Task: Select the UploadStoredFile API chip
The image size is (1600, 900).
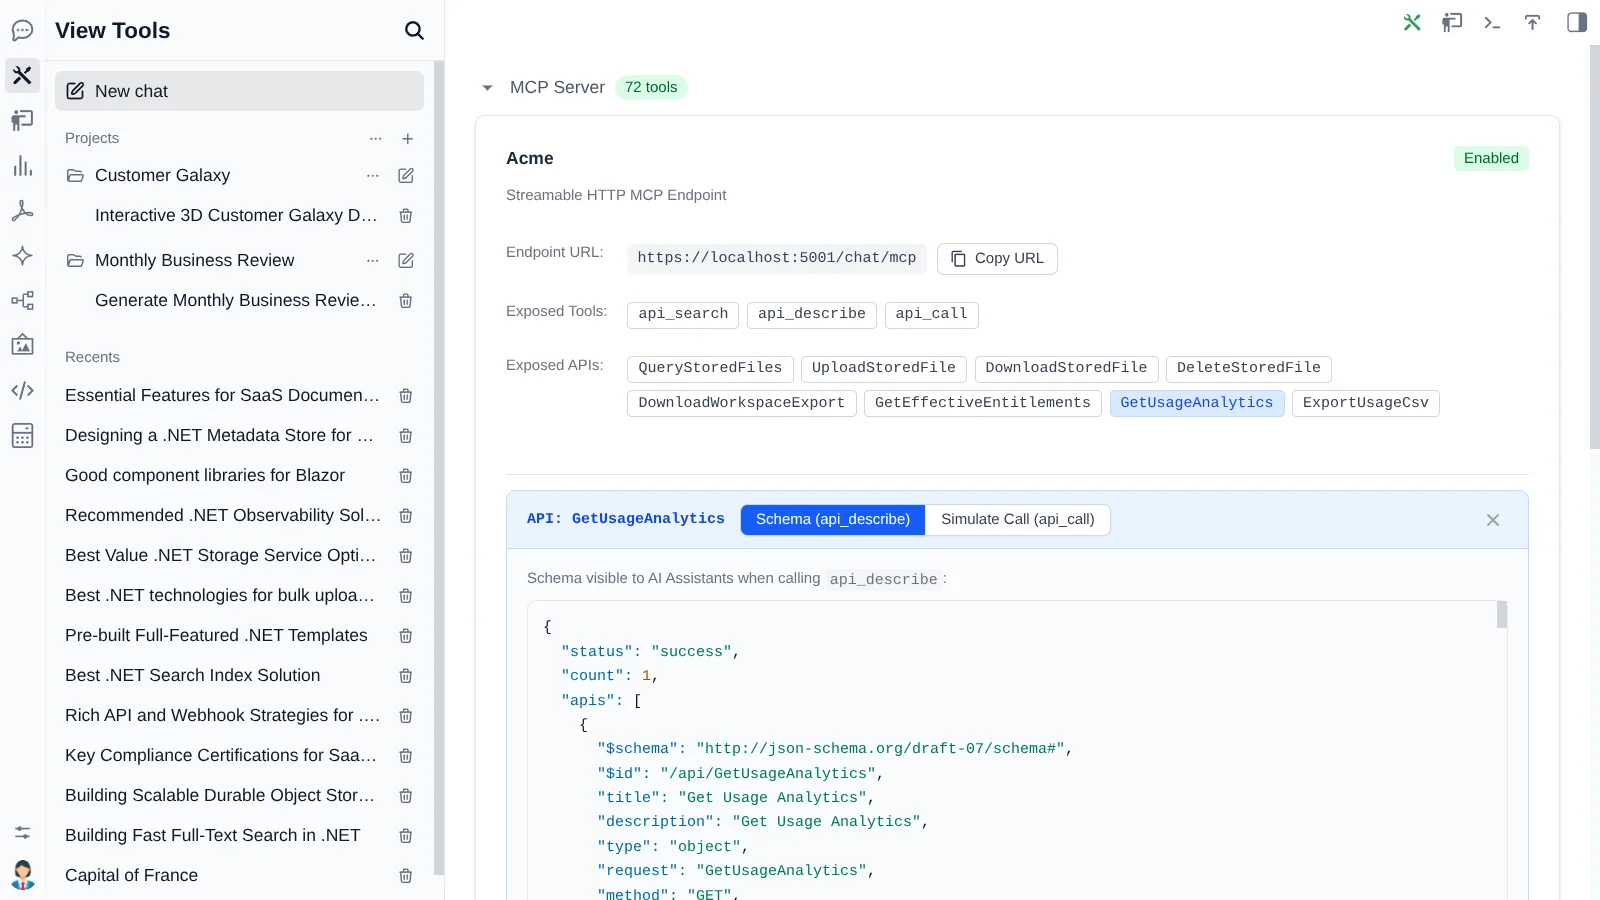Action: point(884,368)
